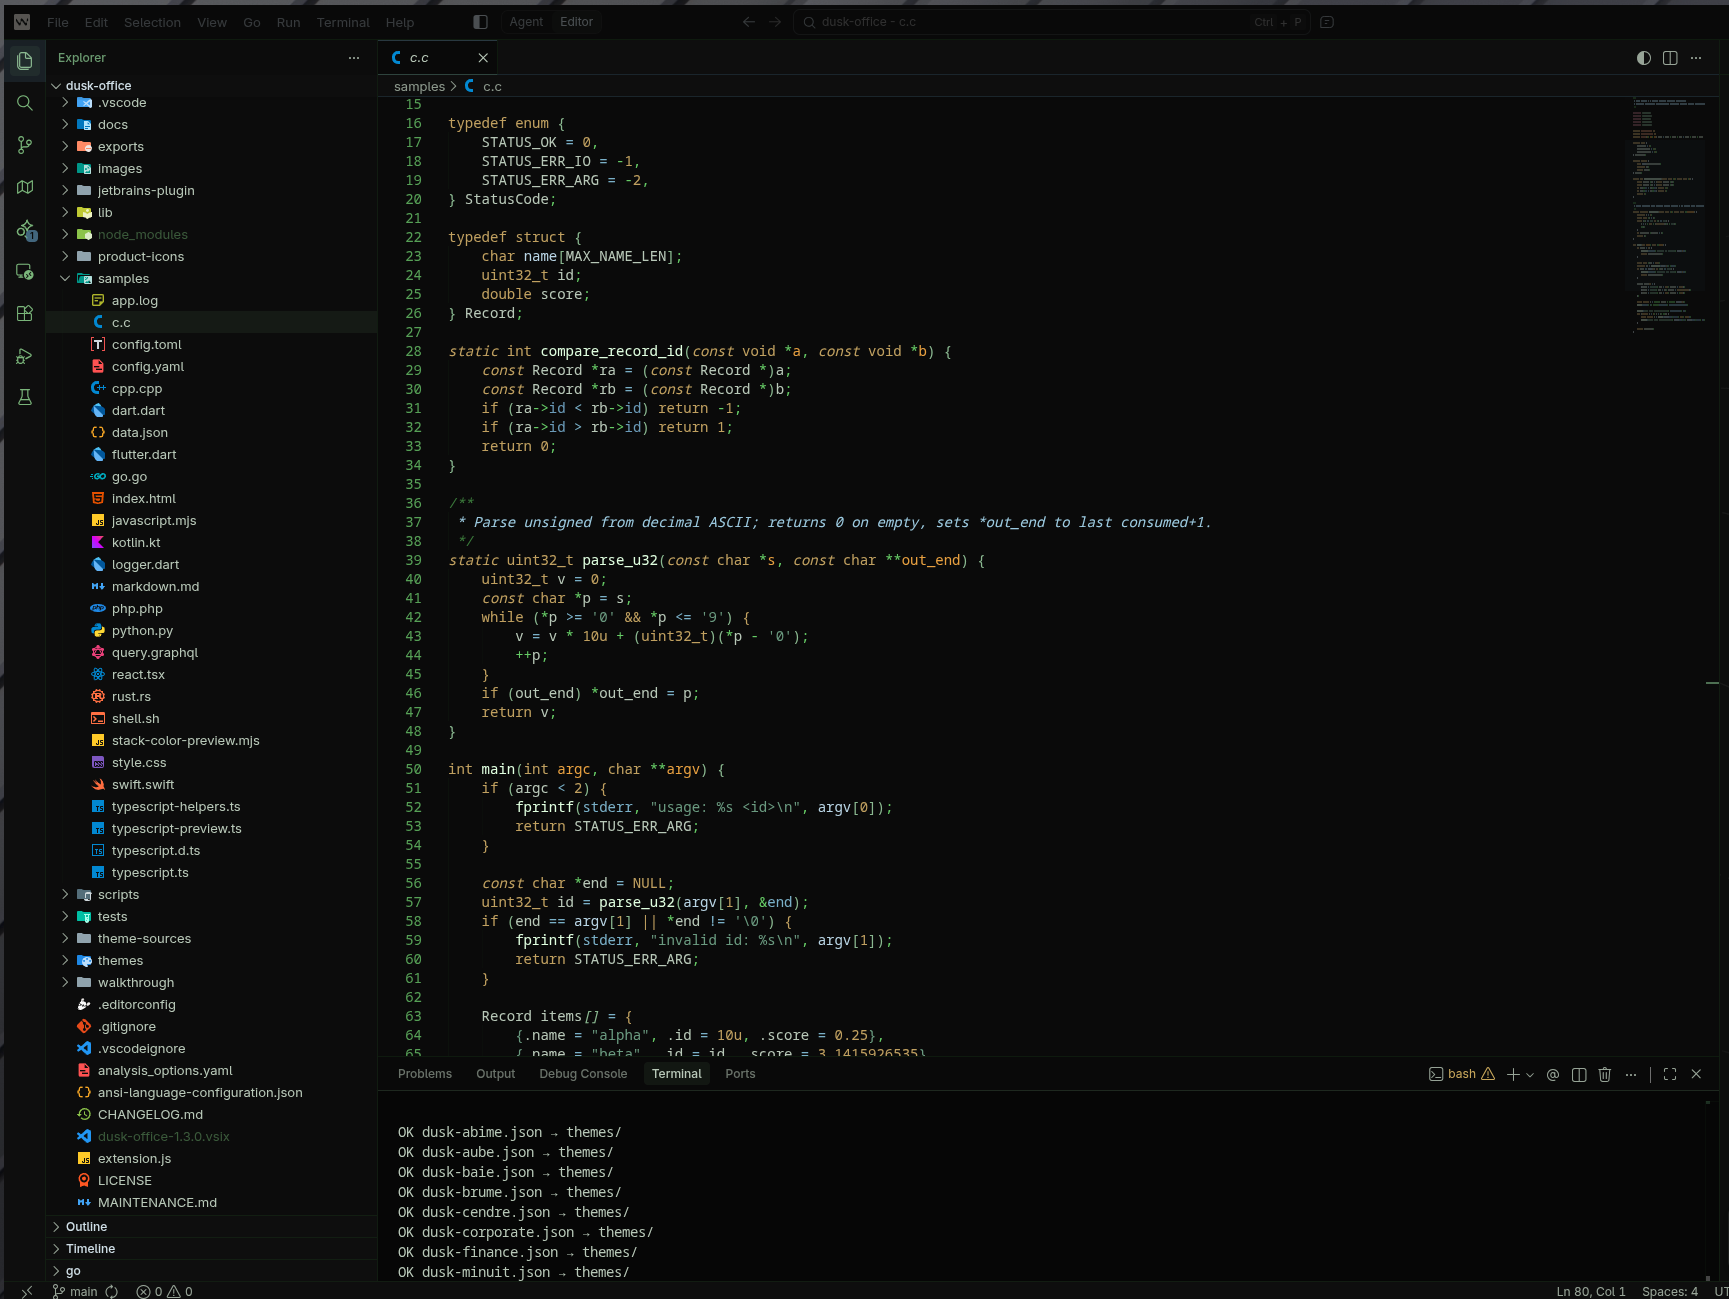Screen dimensions: 1729x1299
Task: Split the editor to the right
Action: (1670, 58)
